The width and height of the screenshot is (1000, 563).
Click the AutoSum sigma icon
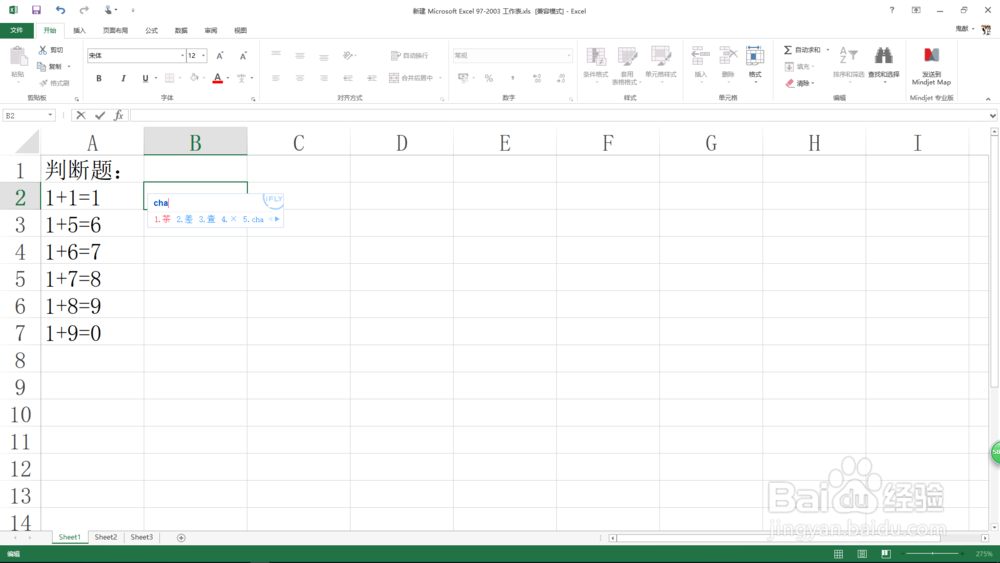pyautogui.click(x=788, y=50)
